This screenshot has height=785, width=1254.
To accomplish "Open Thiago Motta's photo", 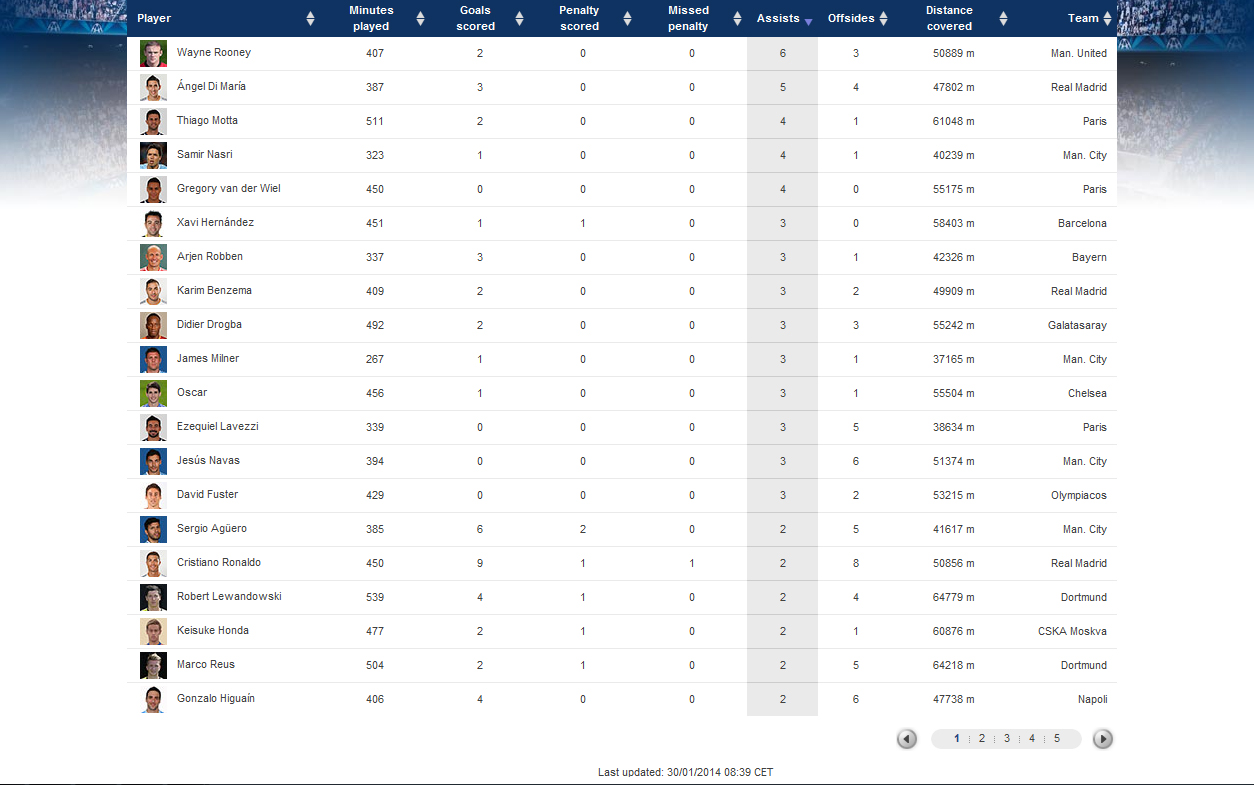I will point(153,121).
